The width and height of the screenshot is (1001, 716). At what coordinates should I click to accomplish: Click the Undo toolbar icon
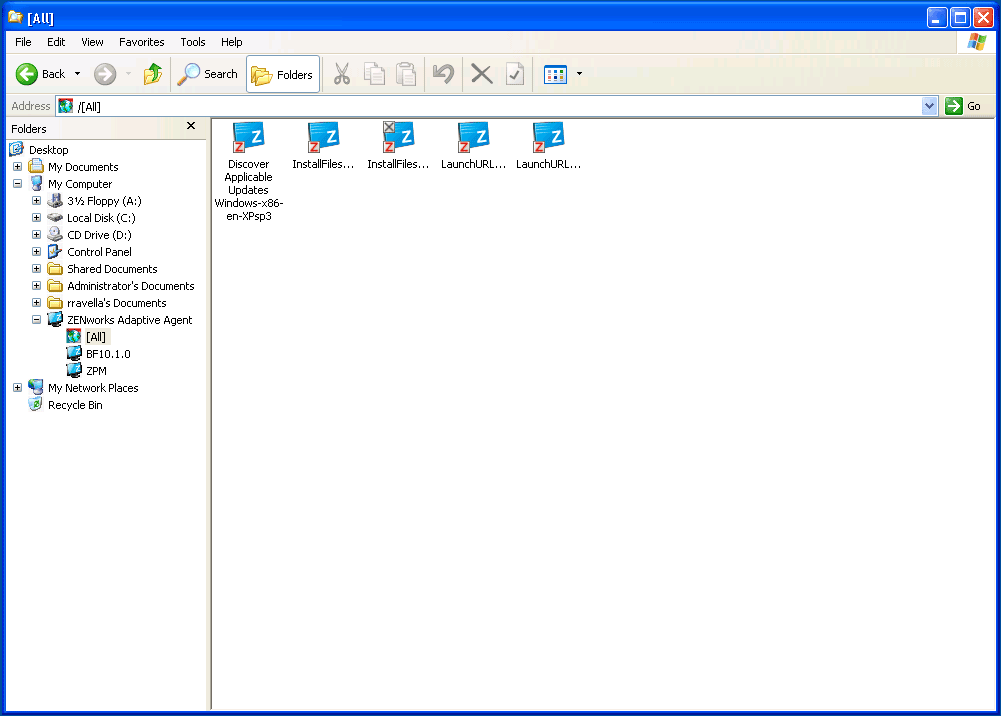click(x=443, y=74)
